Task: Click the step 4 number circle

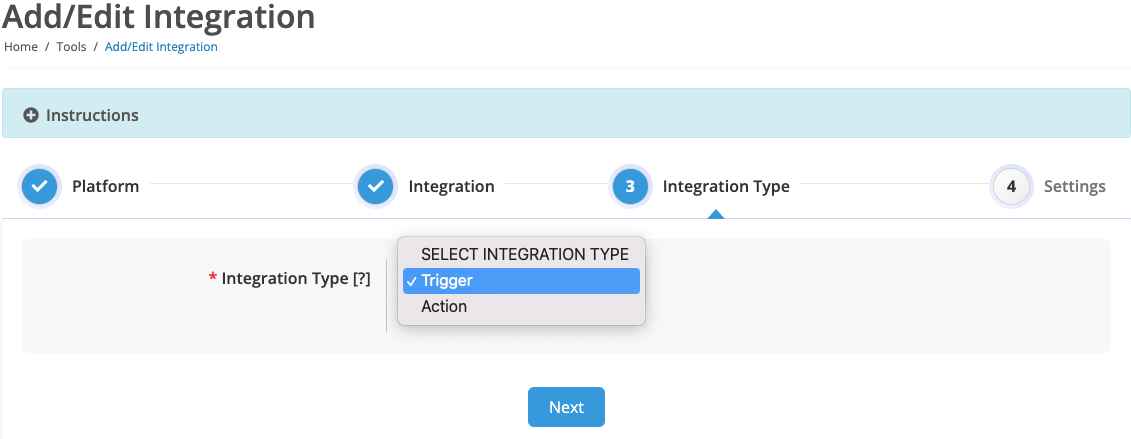Action: (x=1011, y=187)
